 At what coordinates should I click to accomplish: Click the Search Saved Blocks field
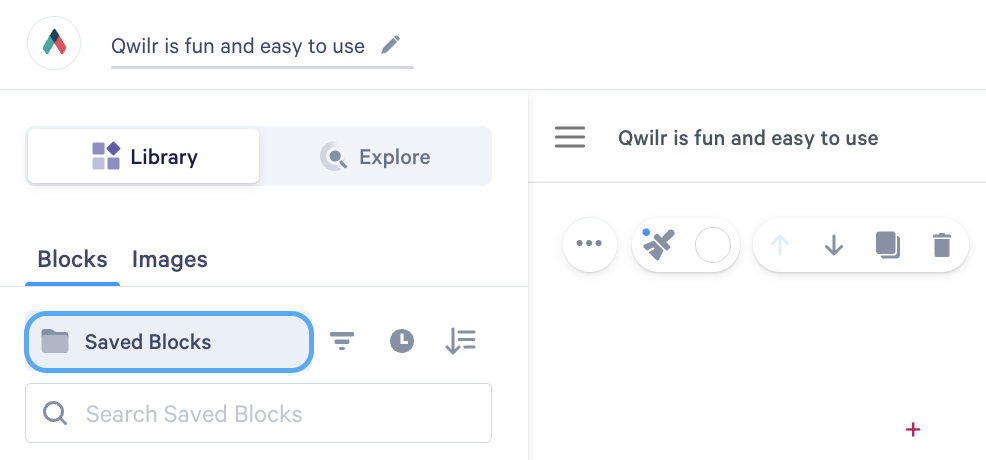258,413
